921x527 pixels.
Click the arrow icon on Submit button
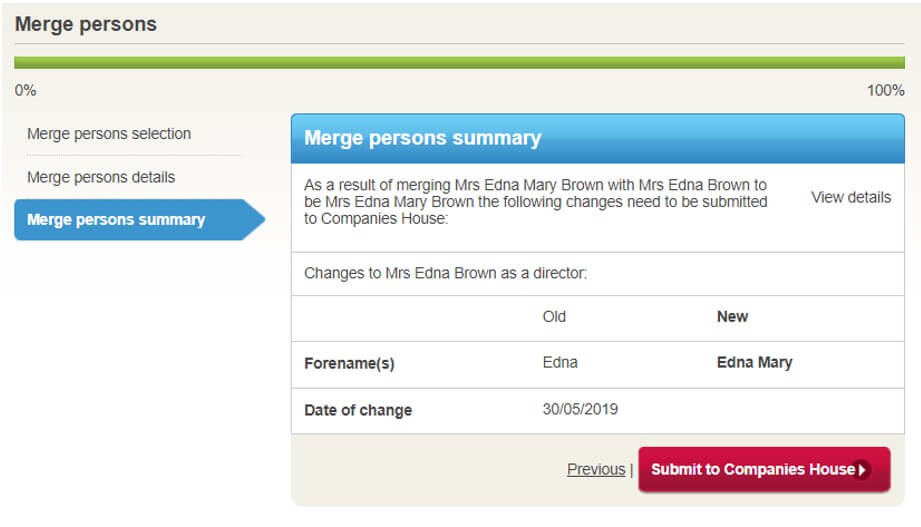(863, 470)
